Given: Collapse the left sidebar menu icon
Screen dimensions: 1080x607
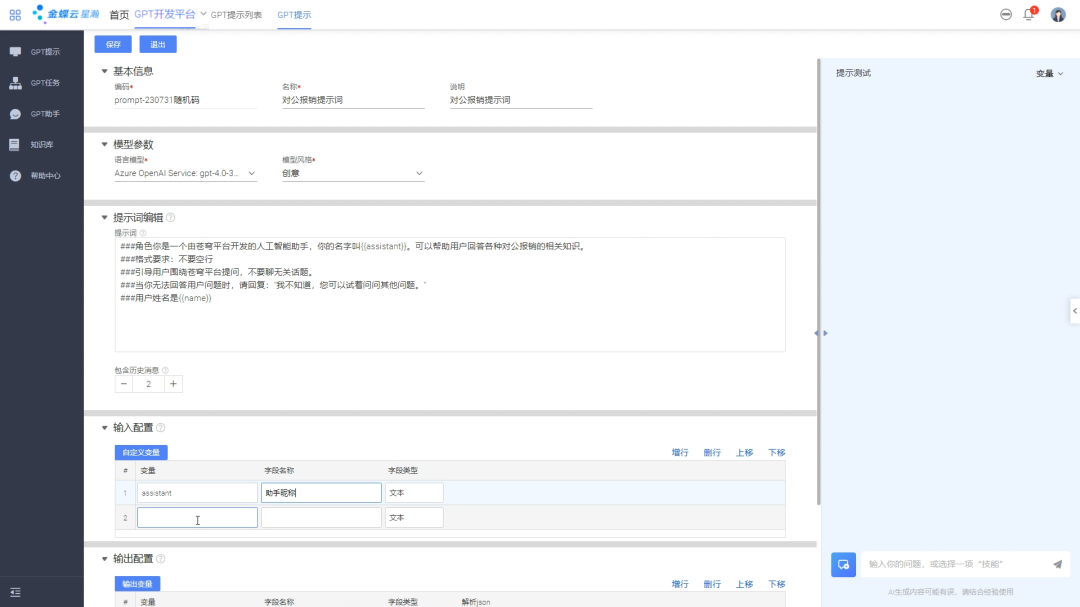Looking at the screenshot, I should 15,593.
